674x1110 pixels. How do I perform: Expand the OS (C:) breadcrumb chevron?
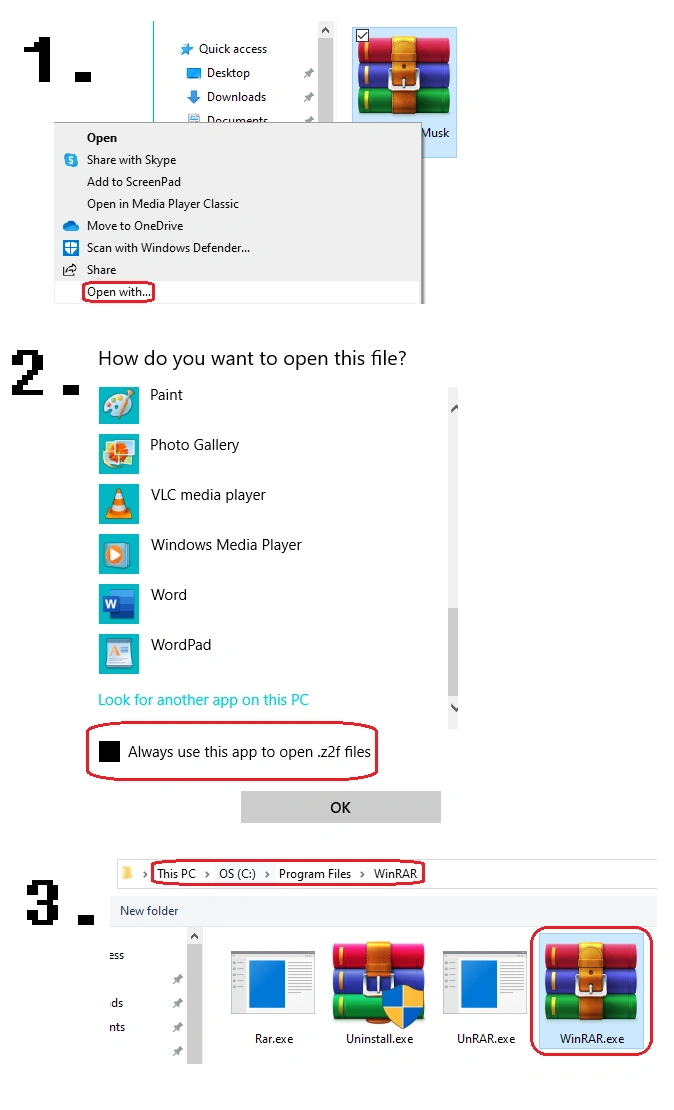pyautogui.click(x=267, y=874)
